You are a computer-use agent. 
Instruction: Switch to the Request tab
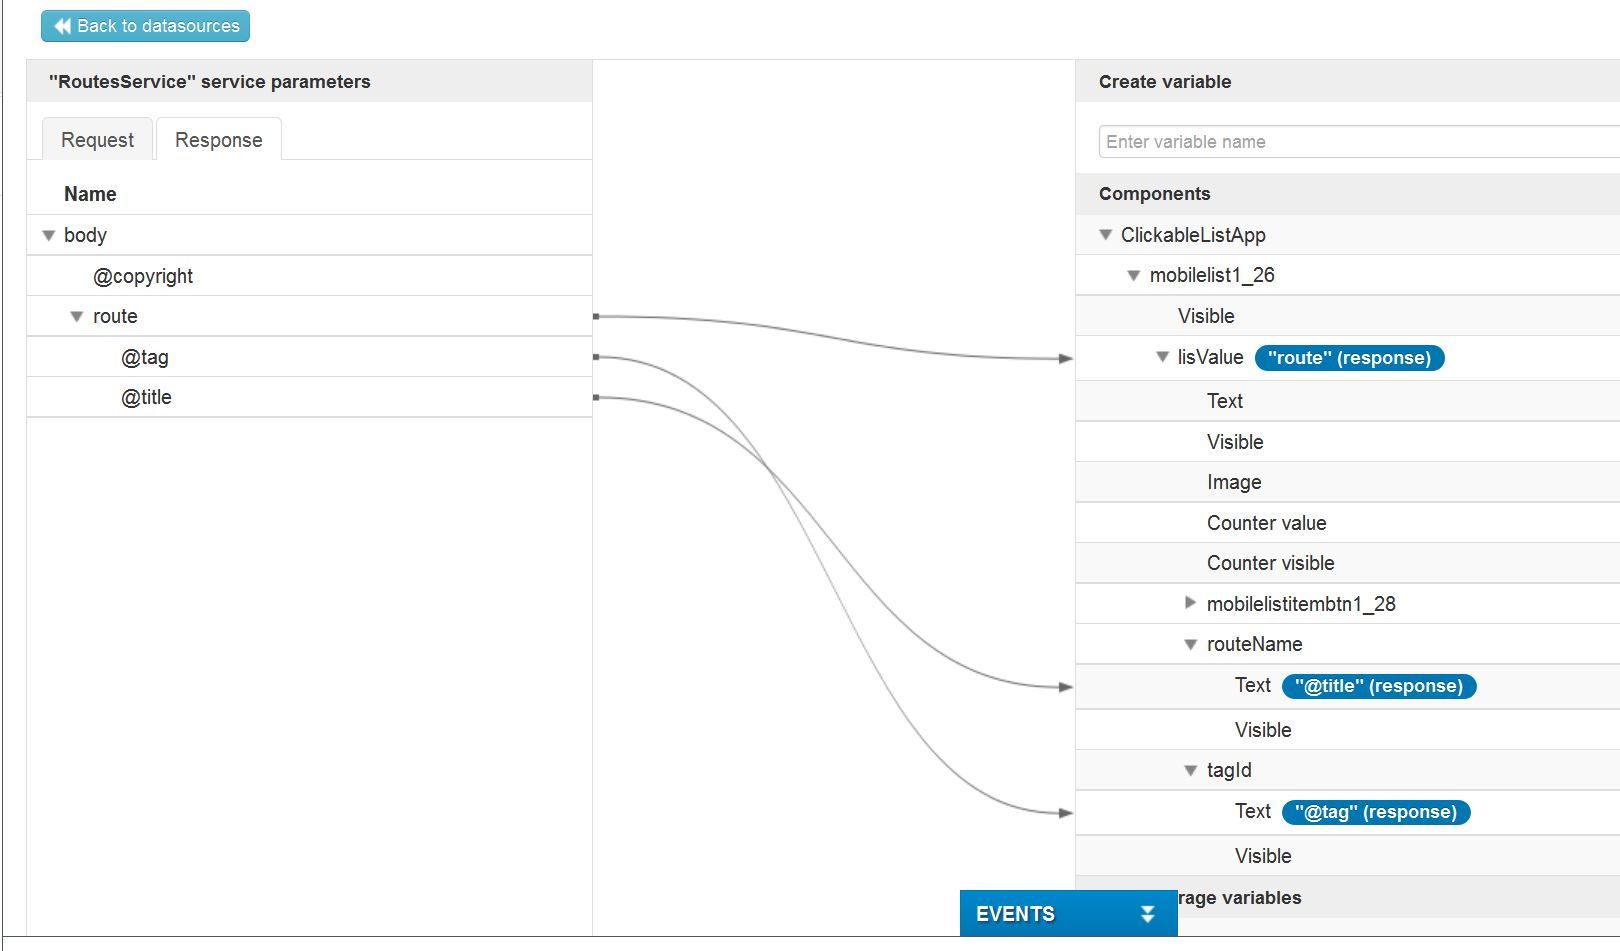pos(97,140)
